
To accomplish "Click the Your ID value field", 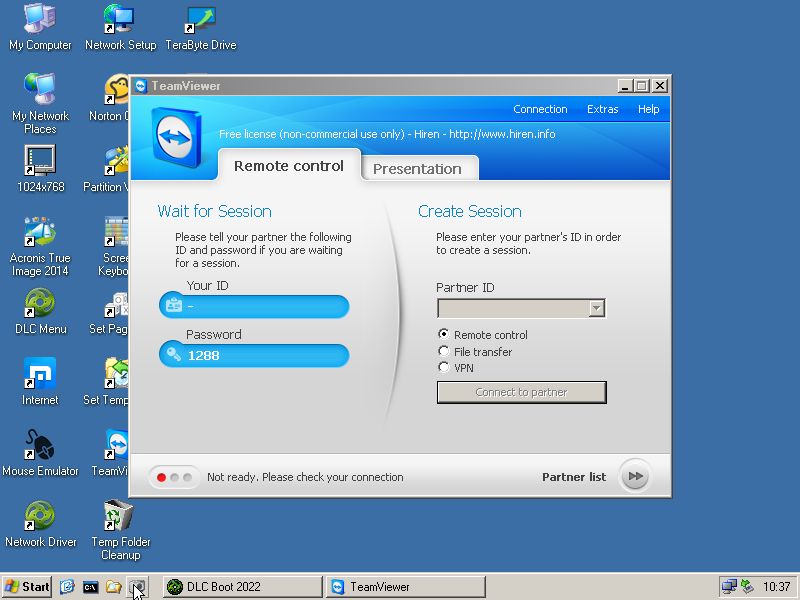I will click(254, 306).
